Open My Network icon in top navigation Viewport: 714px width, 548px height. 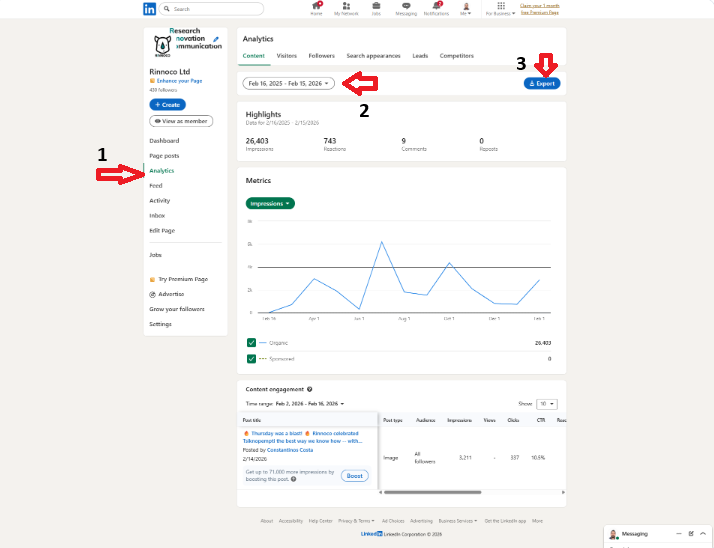click(x=346, y=6)
